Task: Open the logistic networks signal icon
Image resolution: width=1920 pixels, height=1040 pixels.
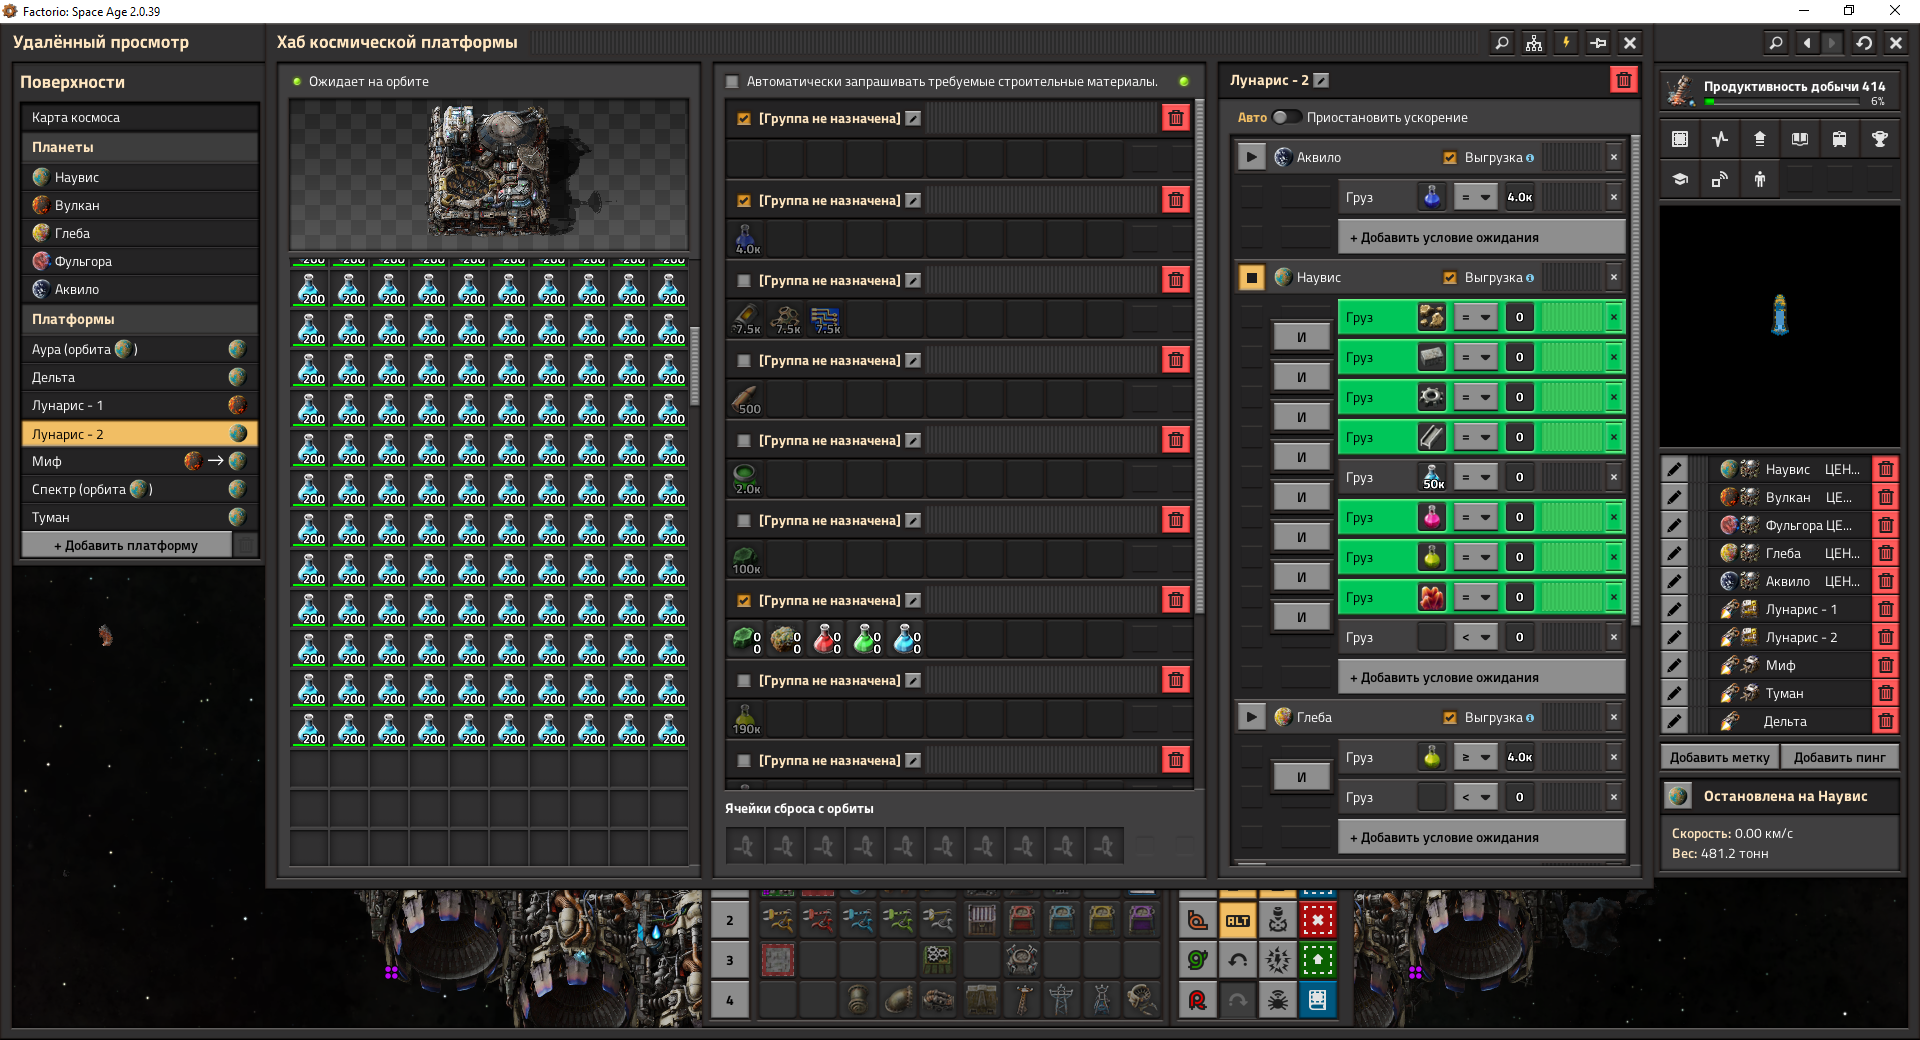Action: coord(1720,179)
